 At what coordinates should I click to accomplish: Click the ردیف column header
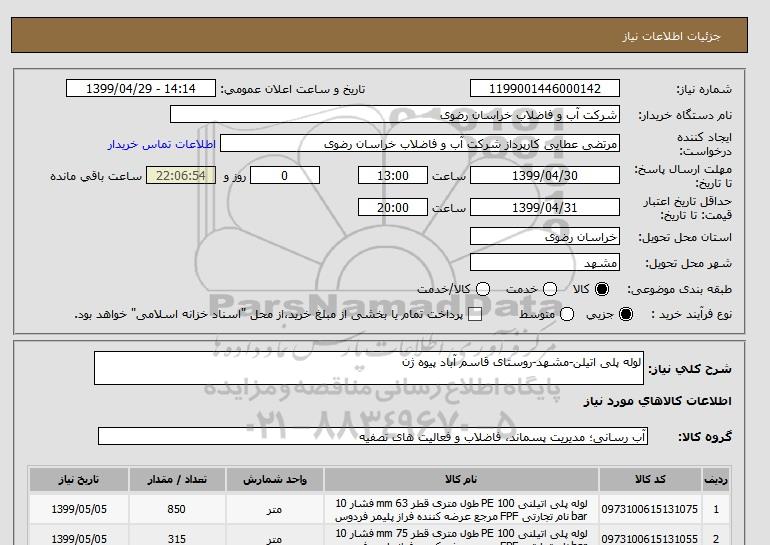click(x=715, y=480)
